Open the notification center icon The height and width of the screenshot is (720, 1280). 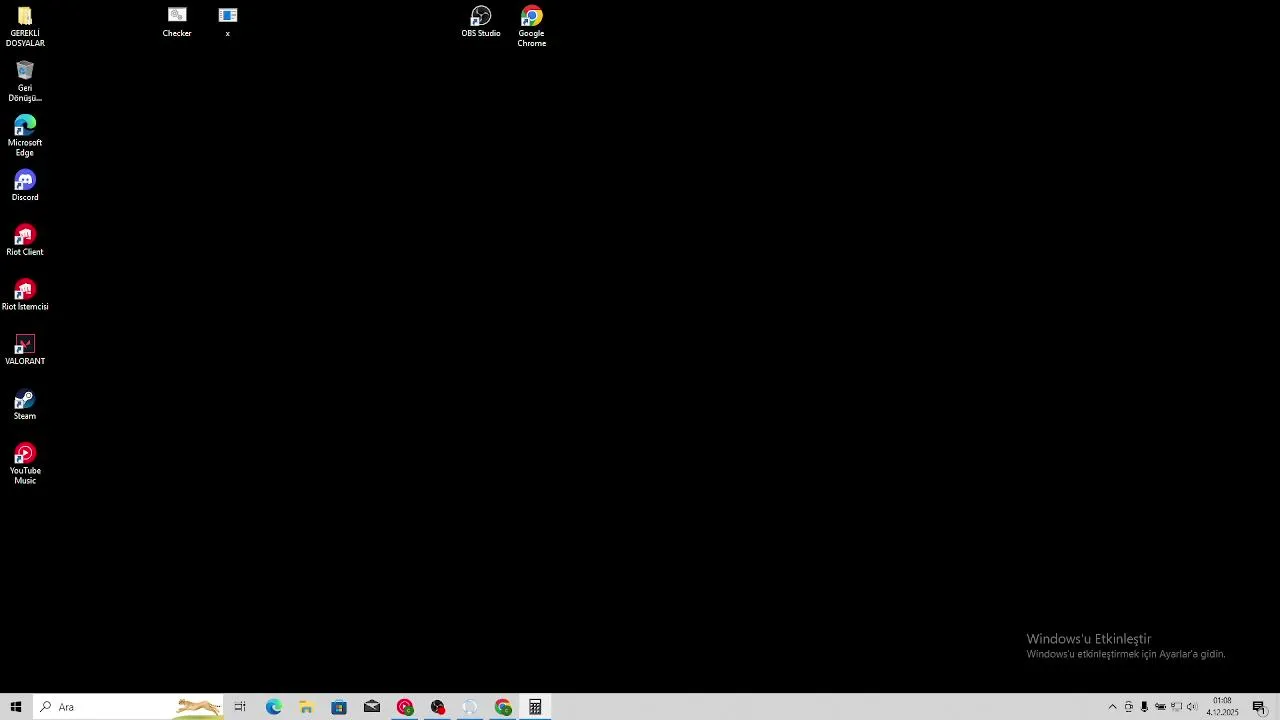(1259, 707)
